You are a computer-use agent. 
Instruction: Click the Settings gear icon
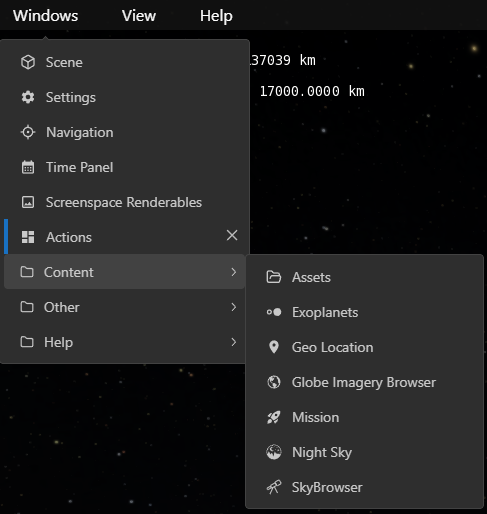(28, 97)
